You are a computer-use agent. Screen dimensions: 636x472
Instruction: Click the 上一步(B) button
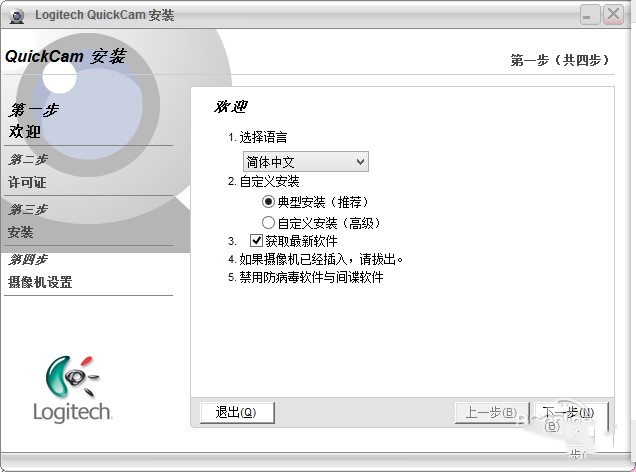(492, 413)
